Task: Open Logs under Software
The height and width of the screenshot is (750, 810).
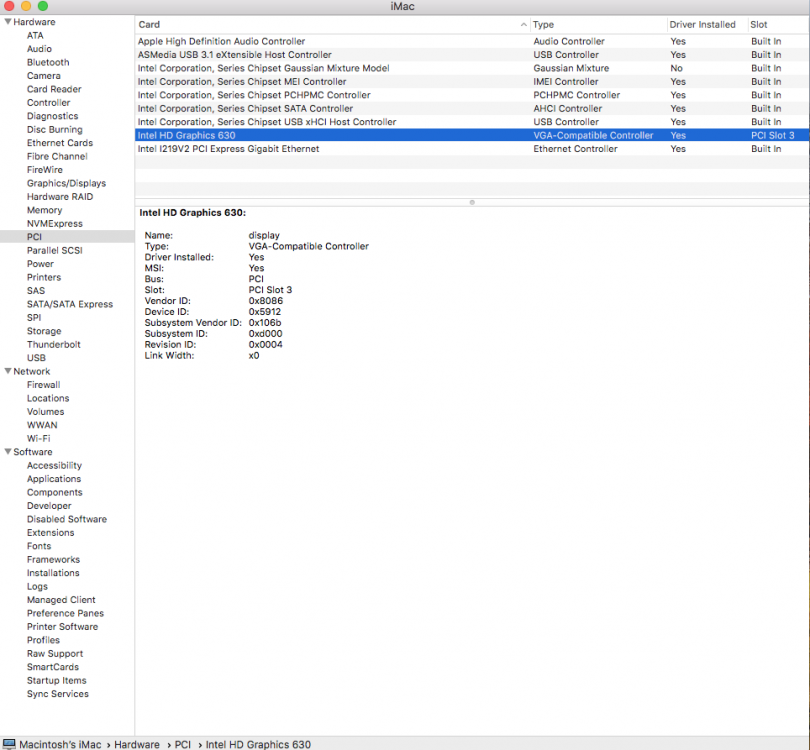Action: coord(37,586)
